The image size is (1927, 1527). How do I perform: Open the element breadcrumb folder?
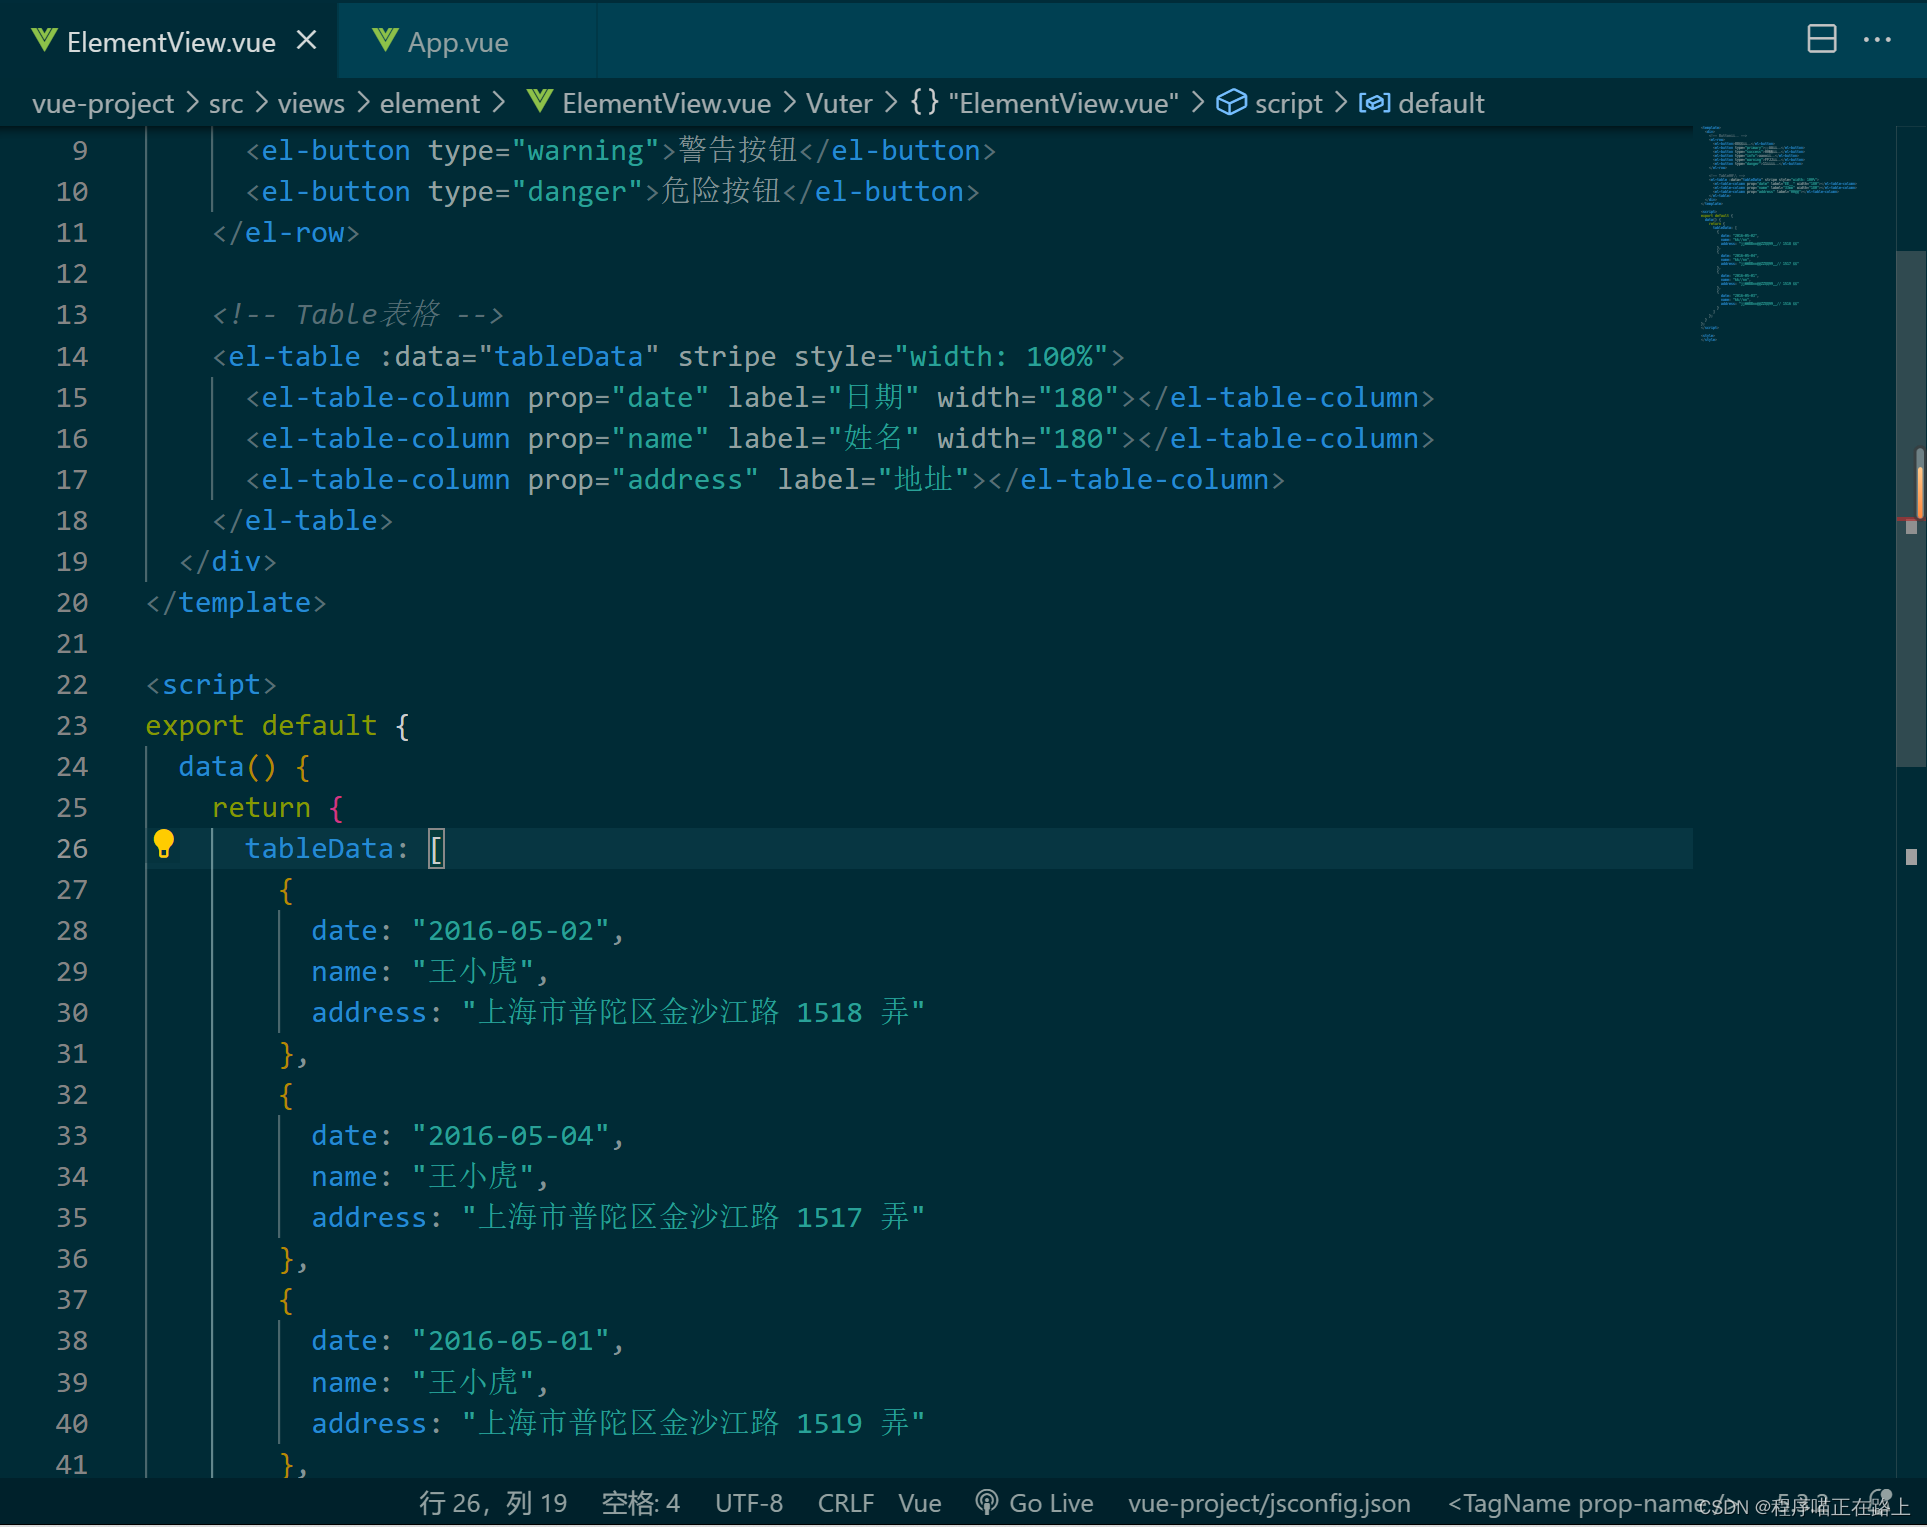430,103
